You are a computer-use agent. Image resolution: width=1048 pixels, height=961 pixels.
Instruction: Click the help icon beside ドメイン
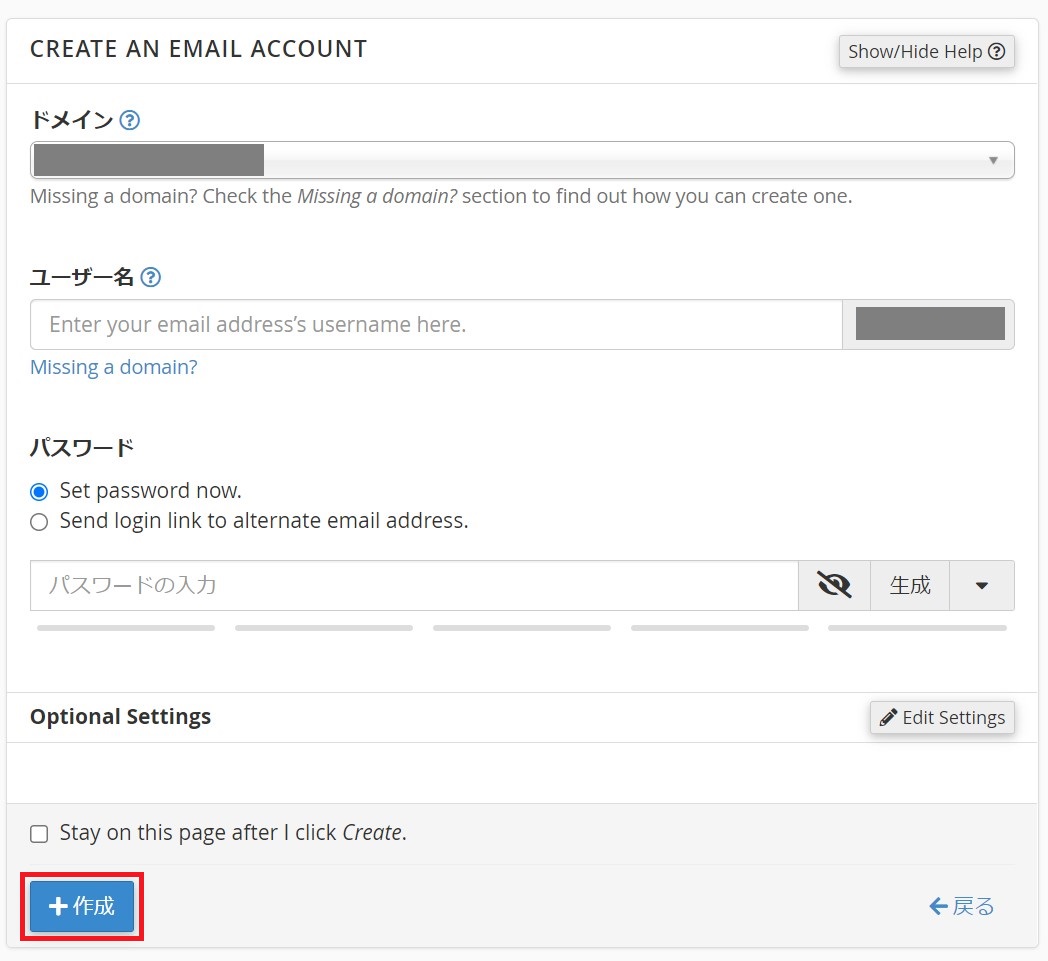129,120
